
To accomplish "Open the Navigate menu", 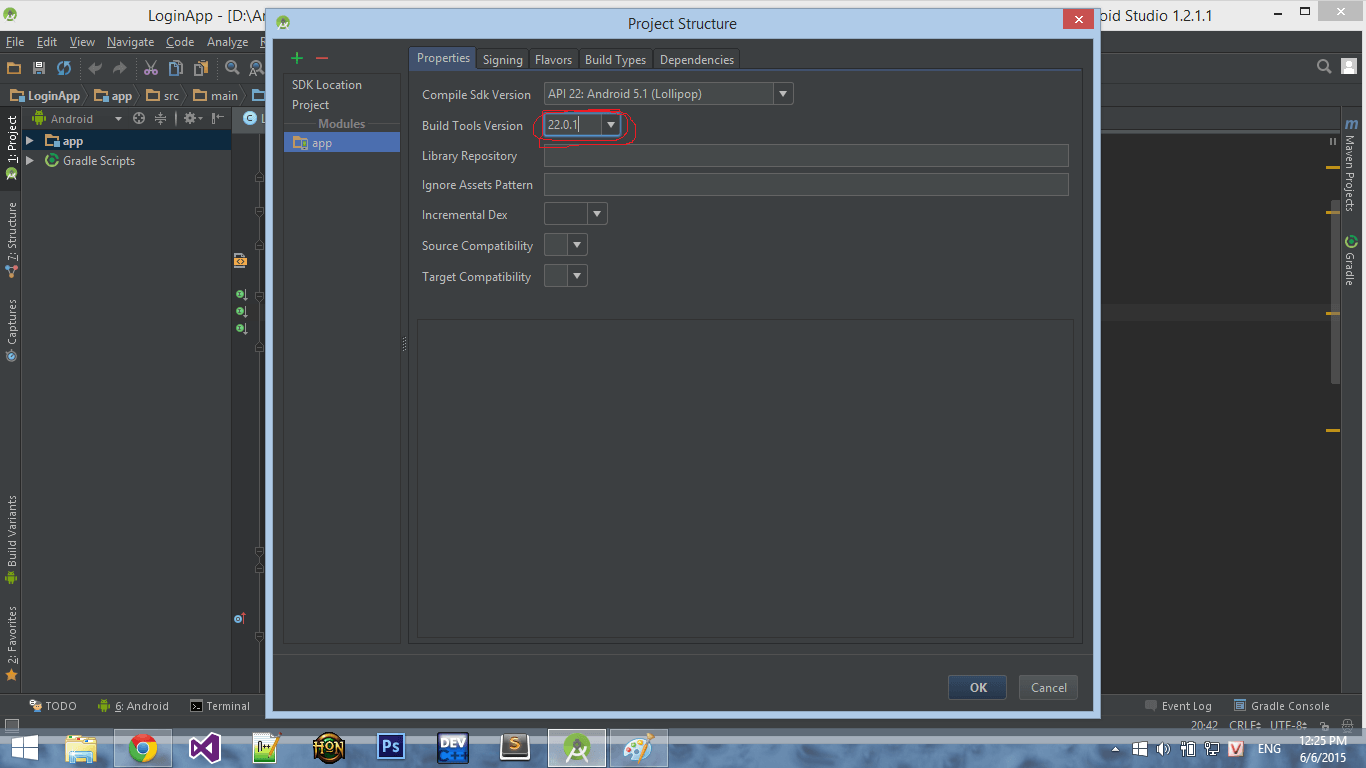I will click(130, 42).
